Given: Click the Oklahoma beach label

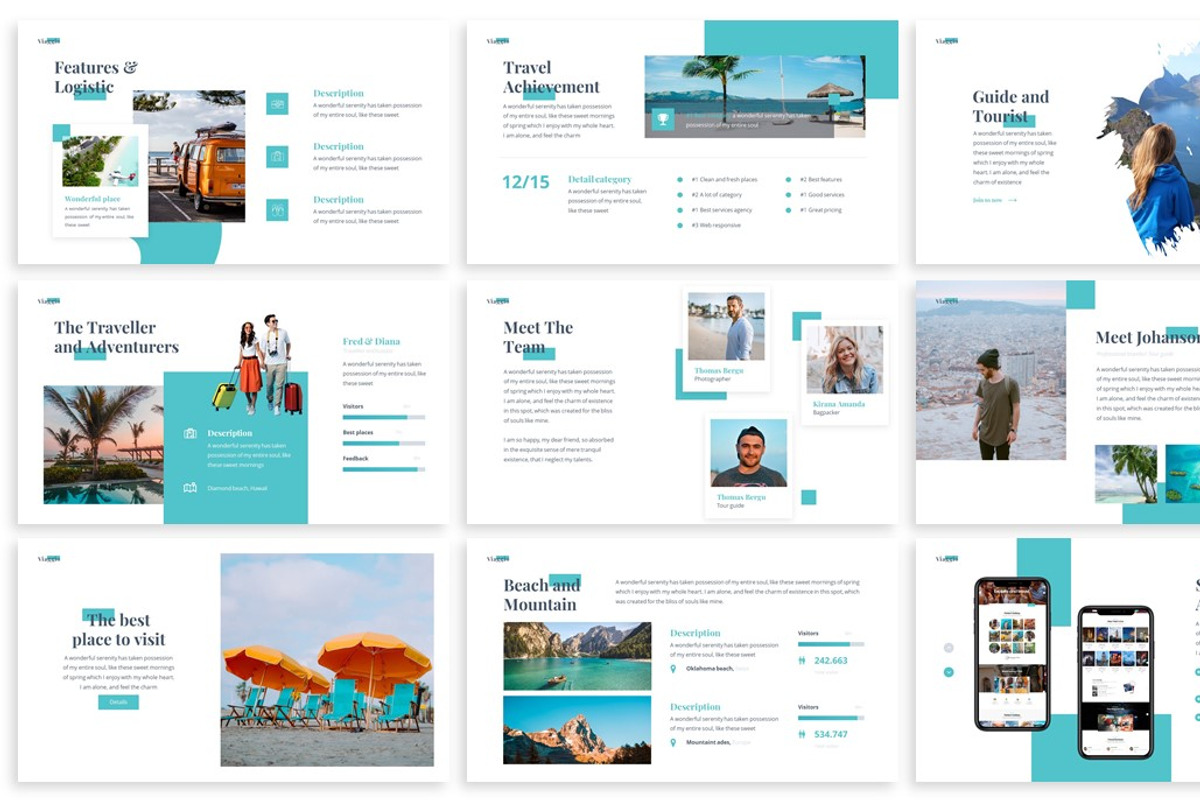Looking at the screenshot, I should pos(710,668).
